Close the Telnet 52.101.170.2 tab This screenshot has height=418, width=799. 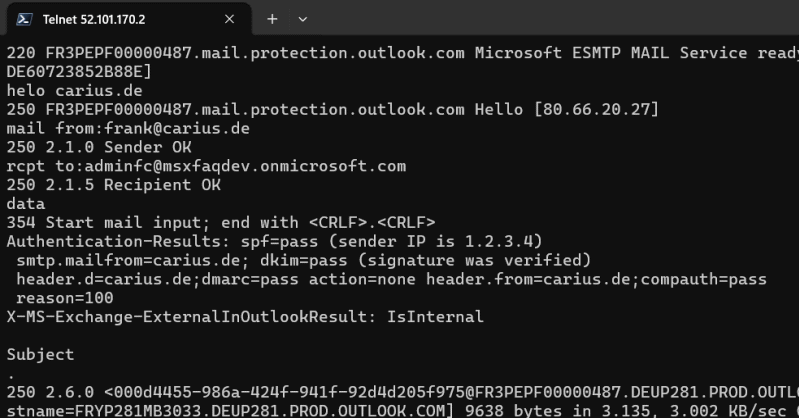coord(230,19)
